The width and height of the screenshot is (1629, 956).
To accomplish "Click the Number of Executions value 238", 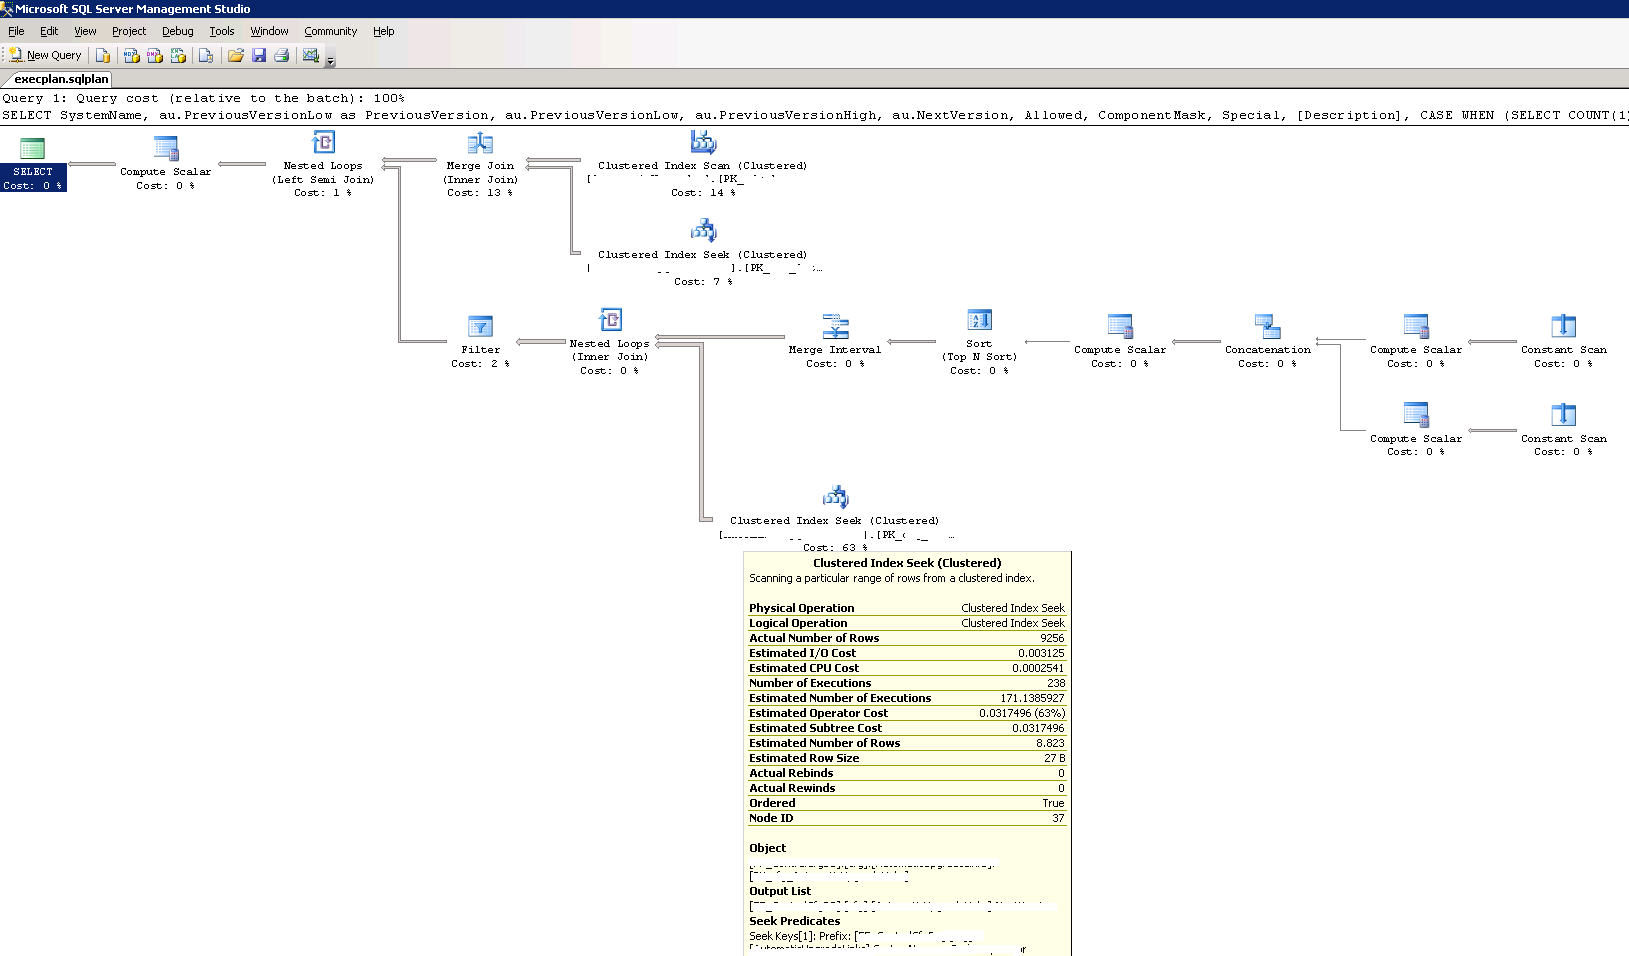I will tap(1056, 683).
